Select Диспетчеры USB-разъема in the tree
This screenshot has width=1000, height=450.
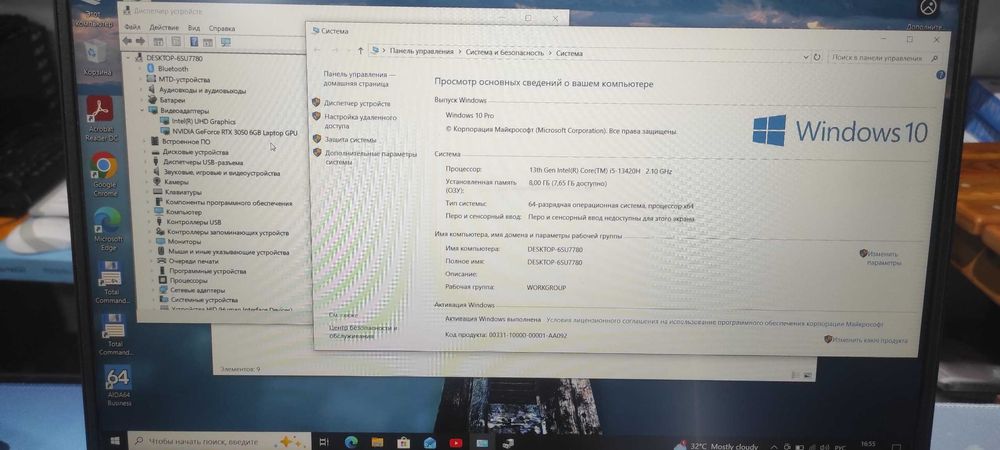(x=203, y=163)
